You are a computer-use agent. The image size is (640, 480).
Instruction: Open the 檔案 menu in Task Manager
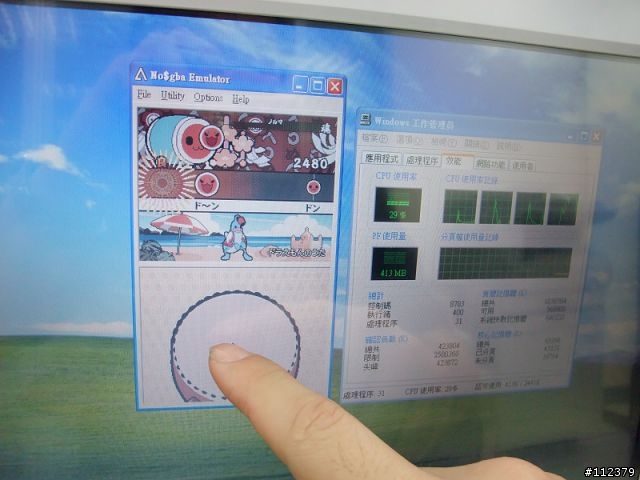pos(375,139)
